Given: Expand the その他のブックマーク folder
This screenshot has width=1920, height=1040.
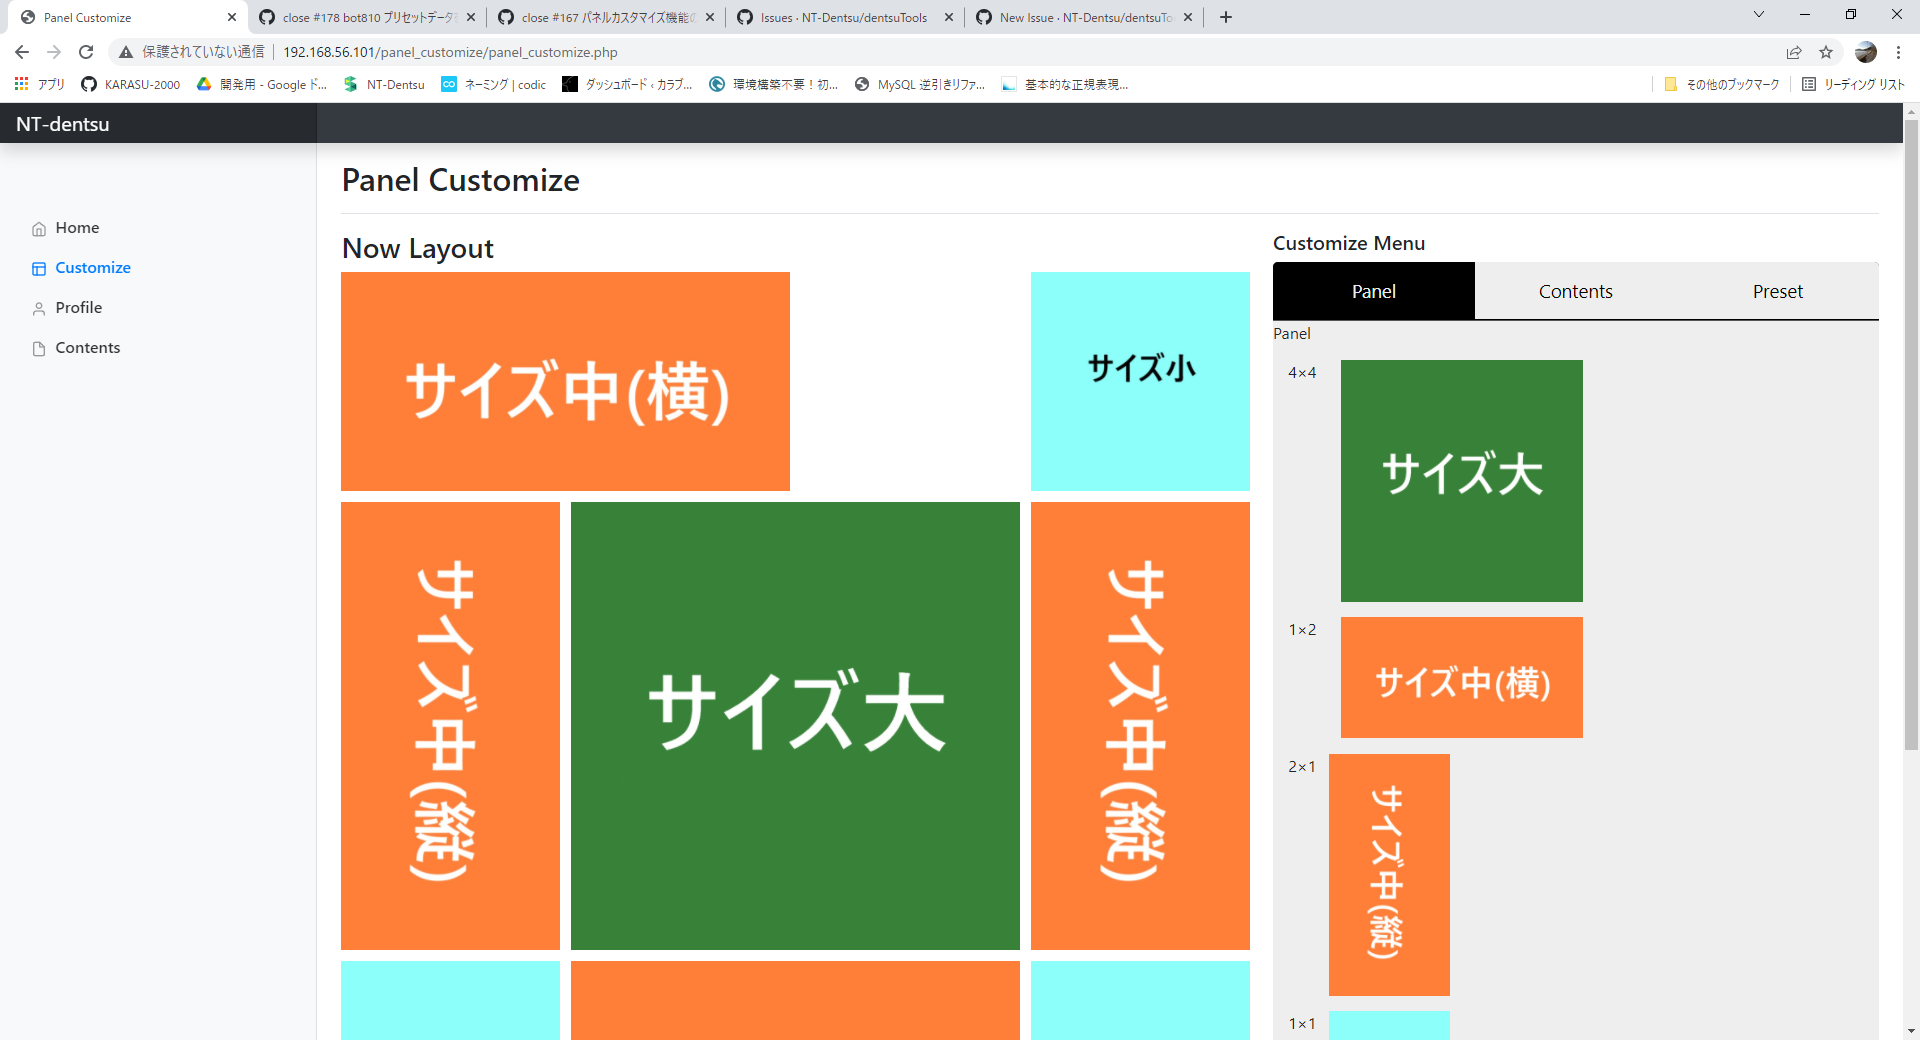Looking at the screenshot, I should pos(1720,85).
